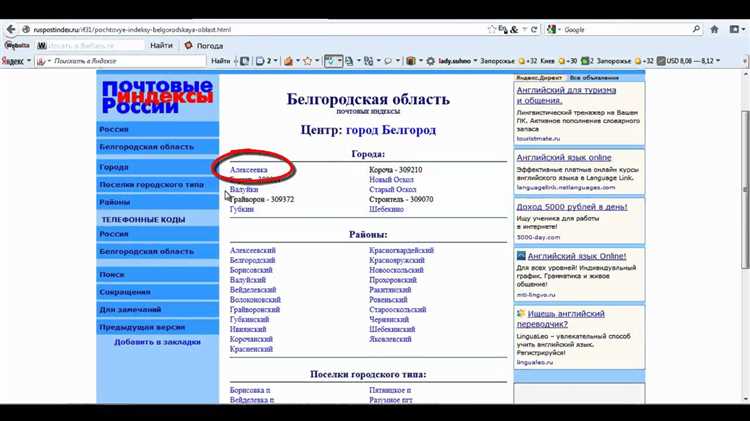The height and width of the screenshot is (421, 750).
Task: Open Города in the sidebar menu
Action: coord(158,167)
